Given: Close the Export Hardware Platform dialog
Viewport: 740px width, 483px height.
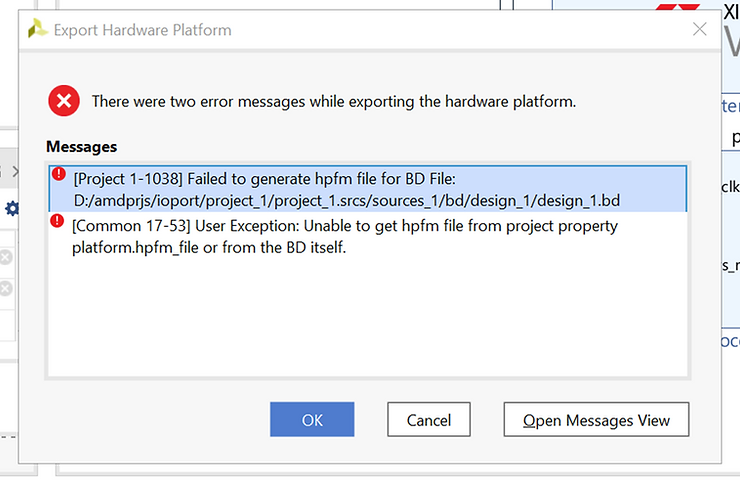Looking at the screenshot, I should 700,30.
